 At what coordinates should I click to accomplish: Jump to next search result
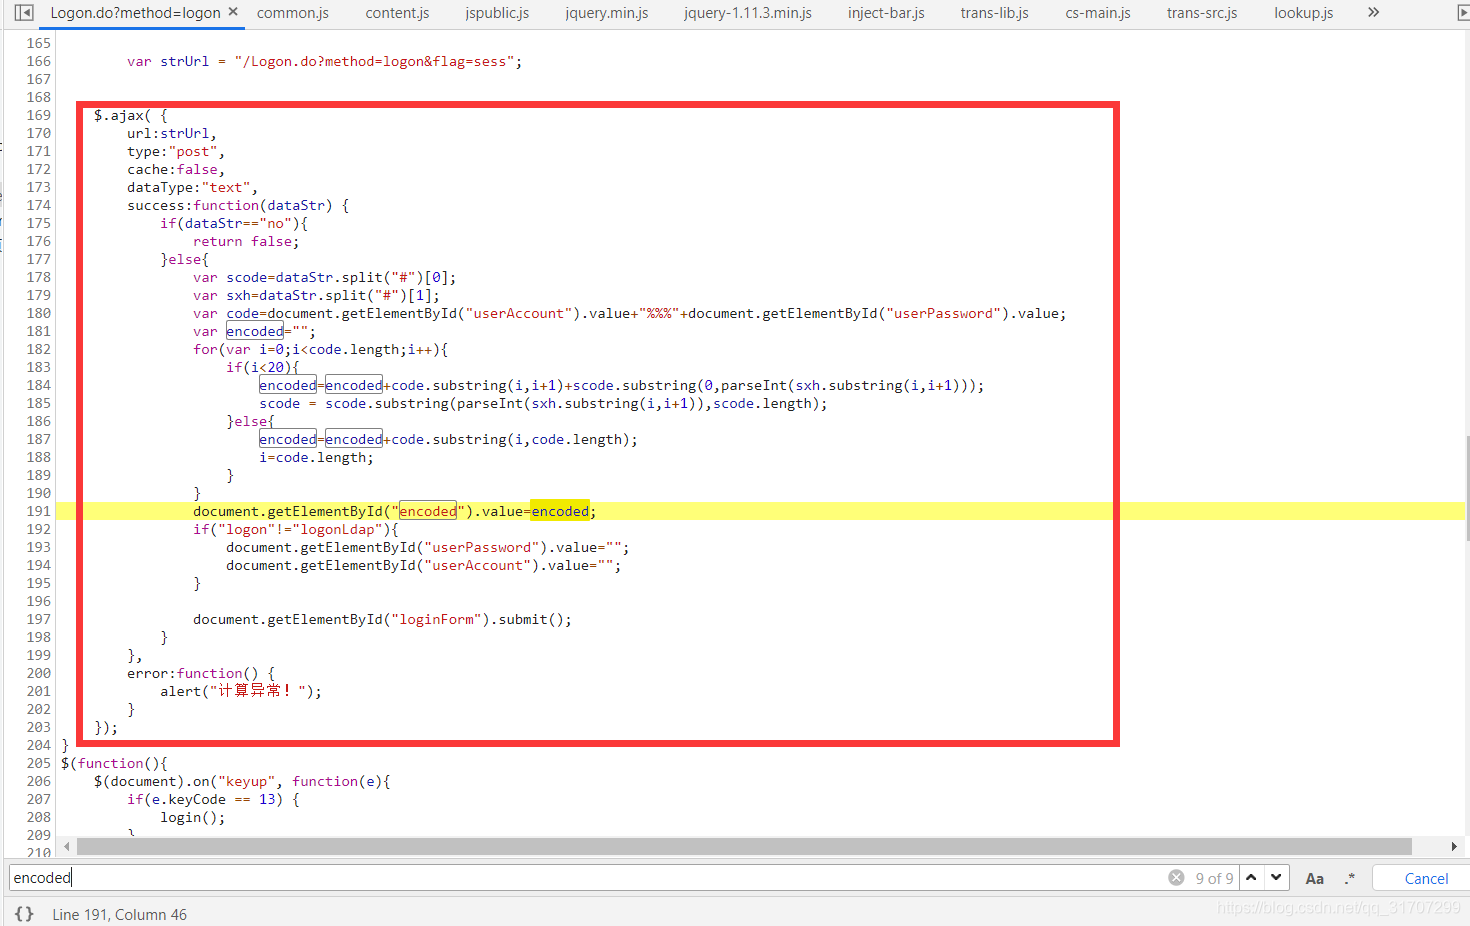pyautogui.click(x=1276, y=878)
